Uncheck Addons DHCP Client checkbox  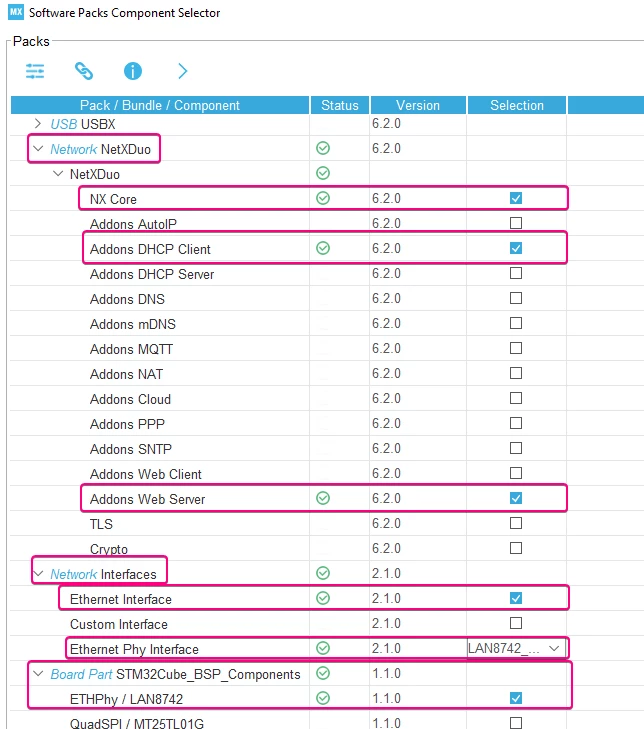[516, 248]
